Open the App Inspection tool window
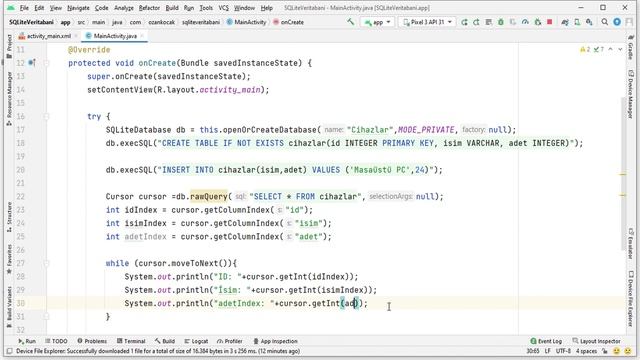The image size is (640, 360). point(275,341)
